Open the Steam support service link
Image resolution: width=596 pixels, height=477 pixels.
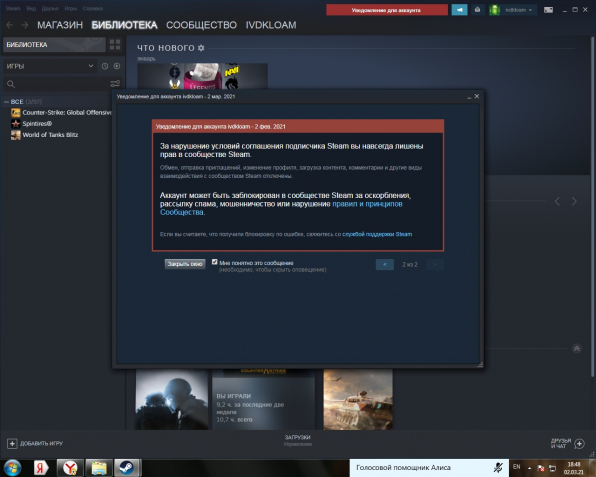377,234
